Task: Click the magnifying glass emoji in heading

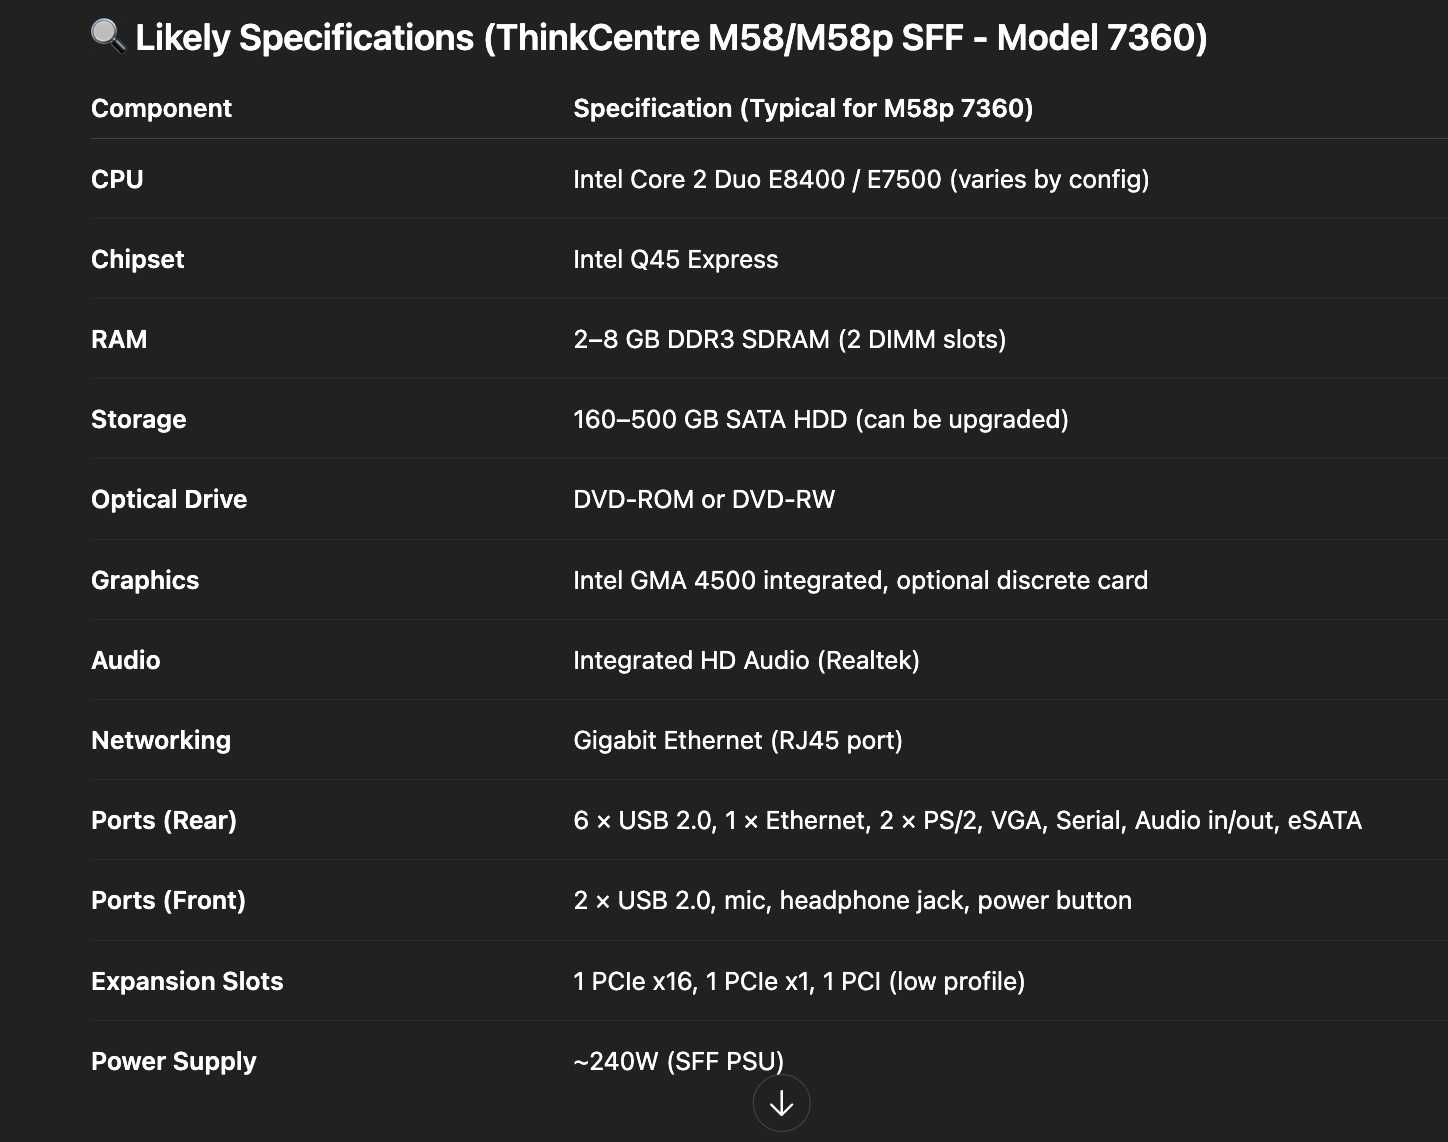Action: coord(108,36)
